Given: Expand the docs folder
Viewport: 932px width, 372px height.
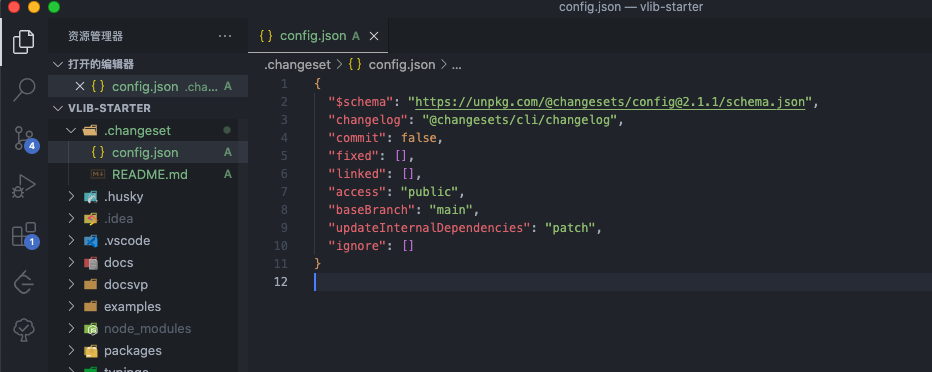Looking at the screenshot, I should (71, 263).
